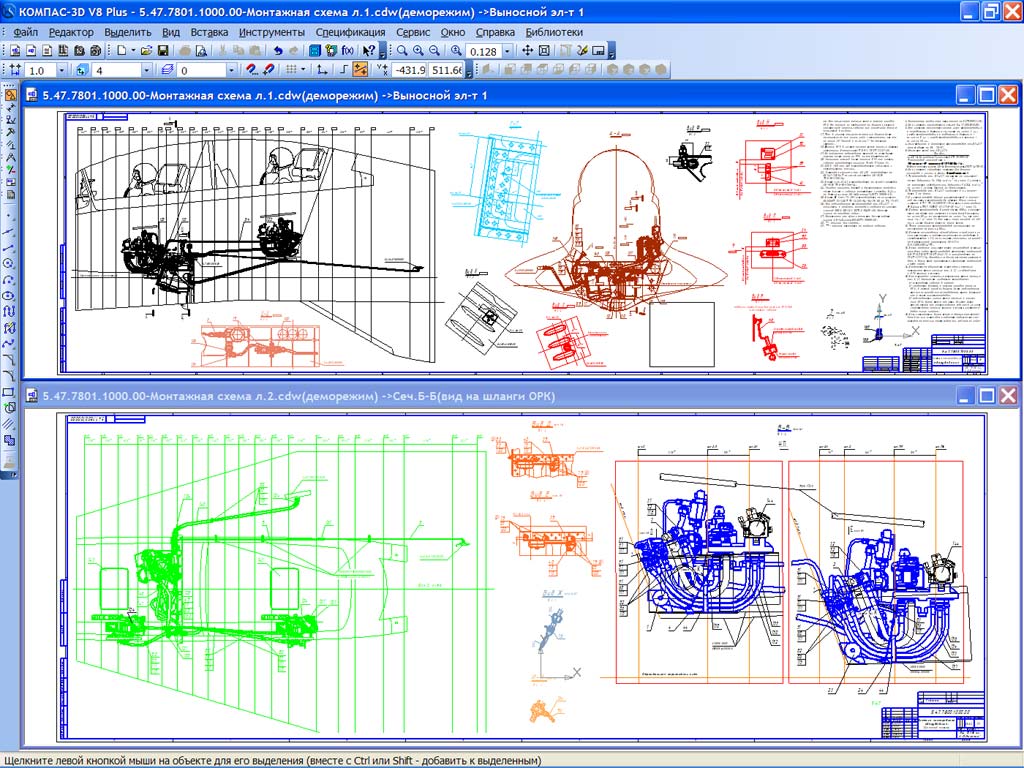Viewport: 1024px width, 768px height.
Task: Open the Сервис menu
Action: (x=413, y=32)
